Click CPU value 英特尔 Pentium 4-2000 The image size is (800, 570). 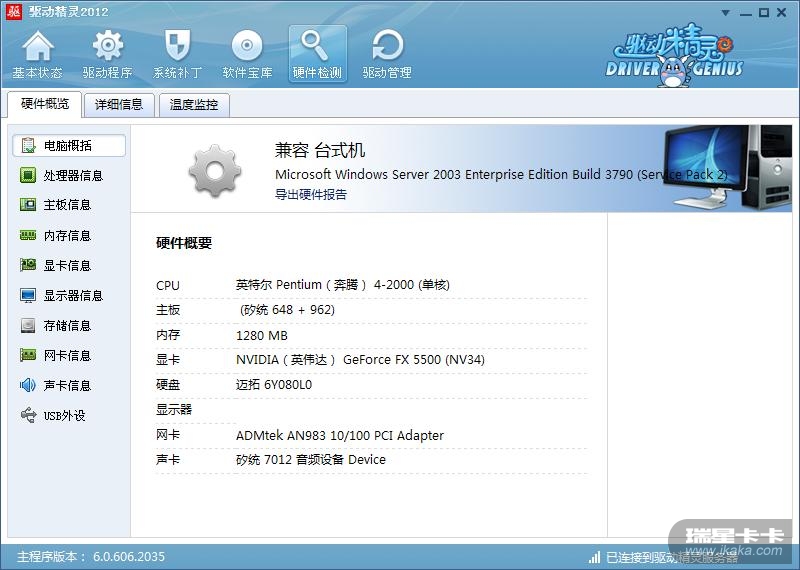(343, 285)
